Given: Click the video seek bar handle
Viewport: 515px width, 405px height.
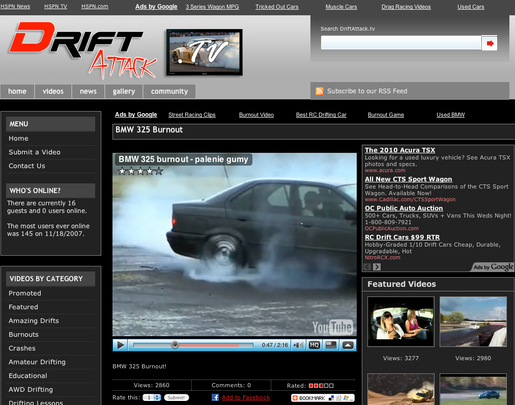Looking at the screenshot, I should pos(175,345).
